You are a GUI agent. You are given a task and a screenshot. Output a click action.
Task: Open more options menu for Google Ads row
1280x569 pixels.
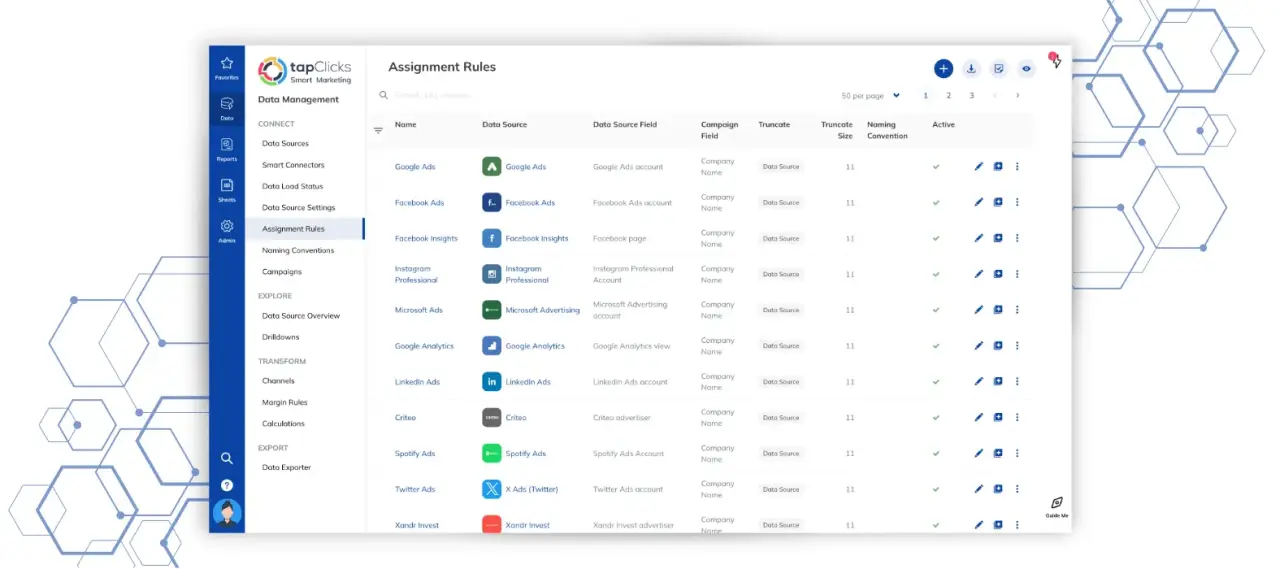click(1017, 167)
